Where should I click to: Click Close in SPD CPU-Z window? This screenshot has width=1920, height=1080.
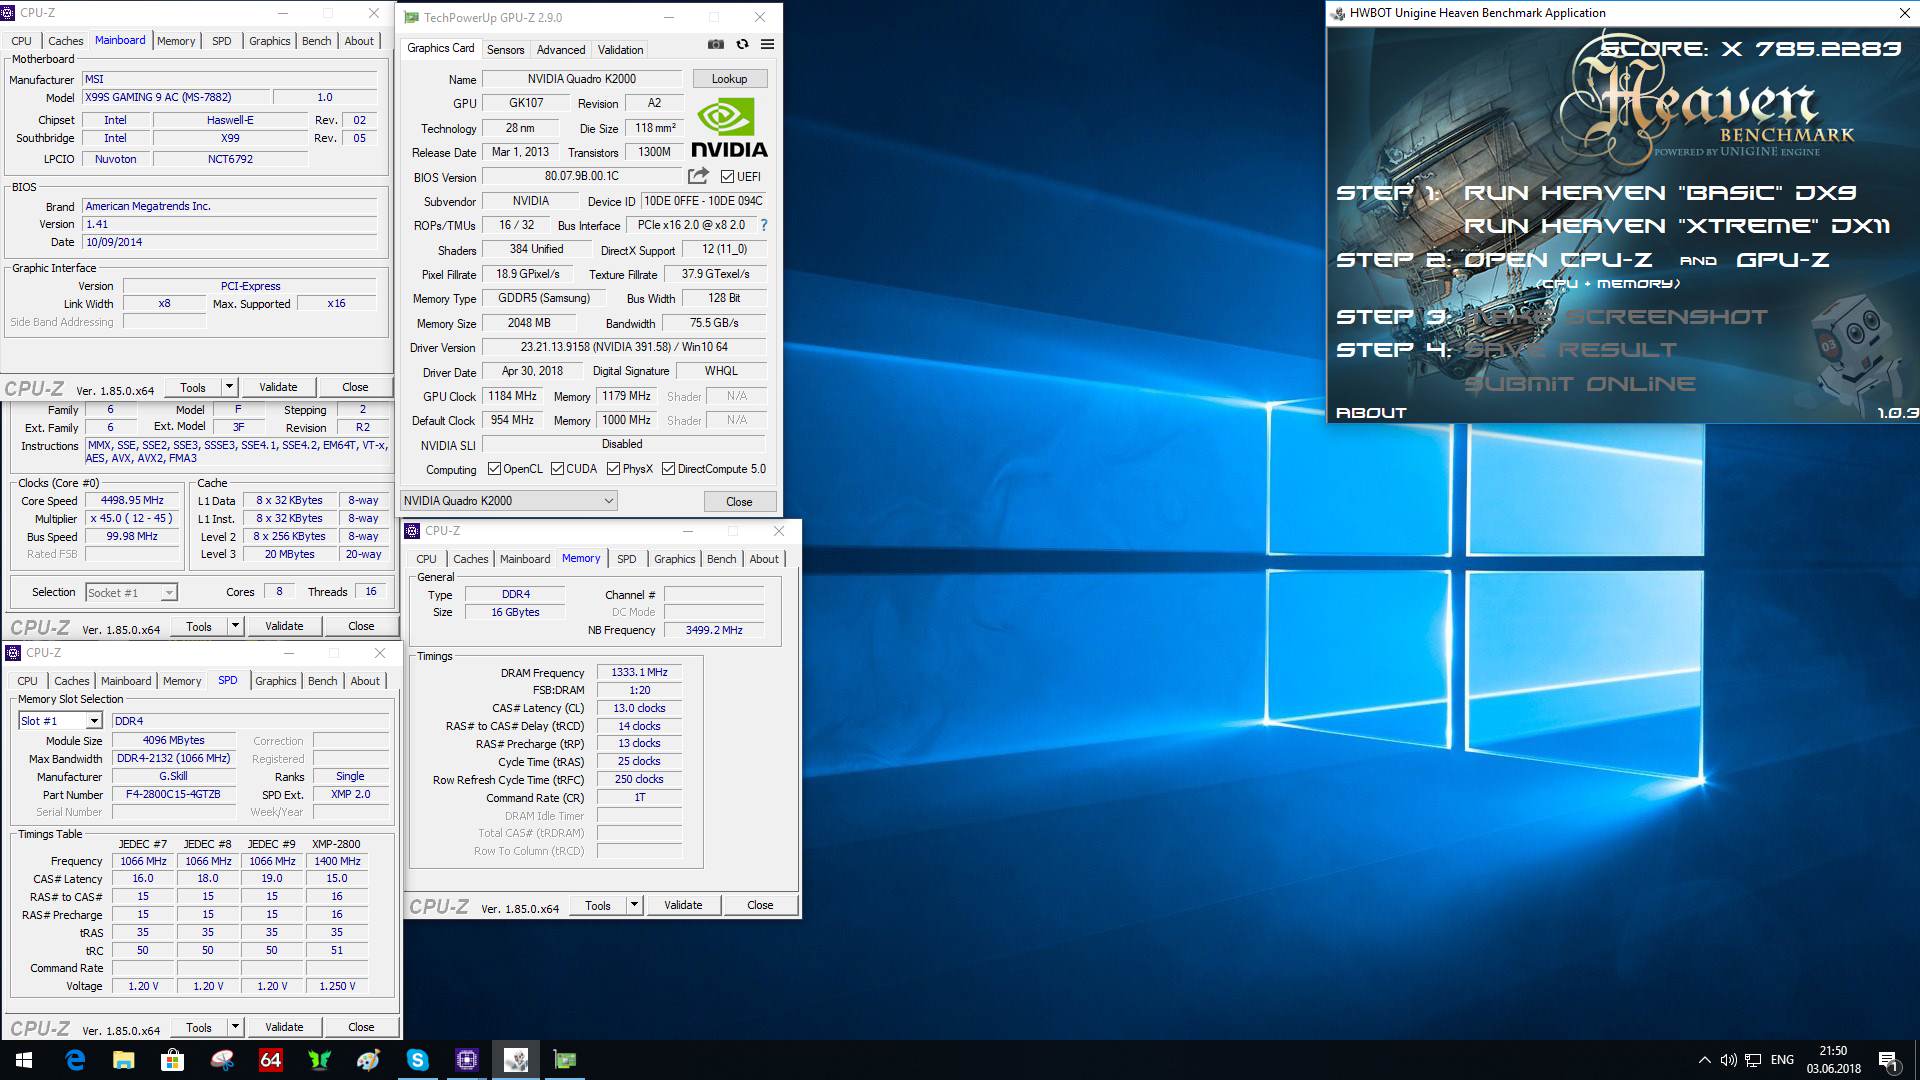click(361, 1027)
